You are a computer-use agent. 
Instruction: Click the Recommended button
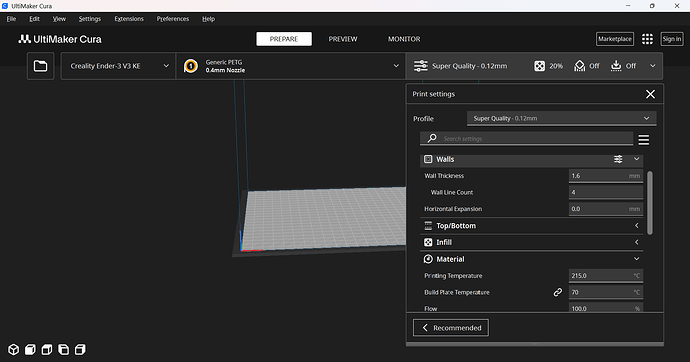[x=451, y=328]
